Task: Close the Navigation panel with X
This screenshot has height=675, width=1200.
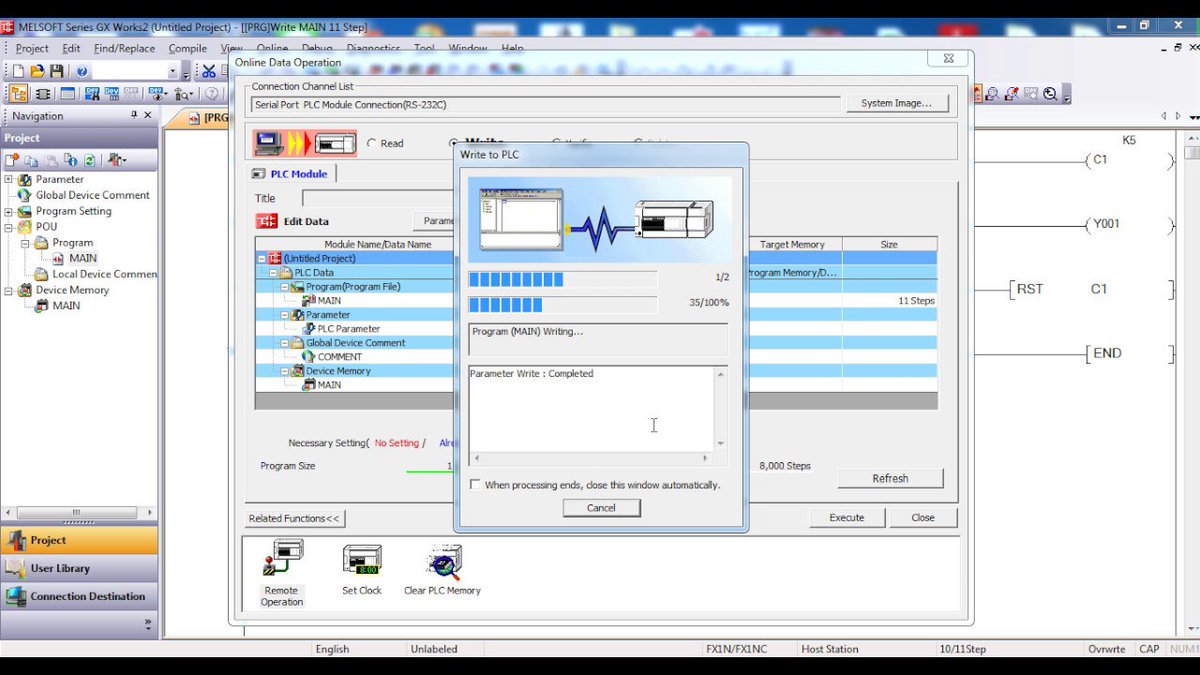Action: 148,115
